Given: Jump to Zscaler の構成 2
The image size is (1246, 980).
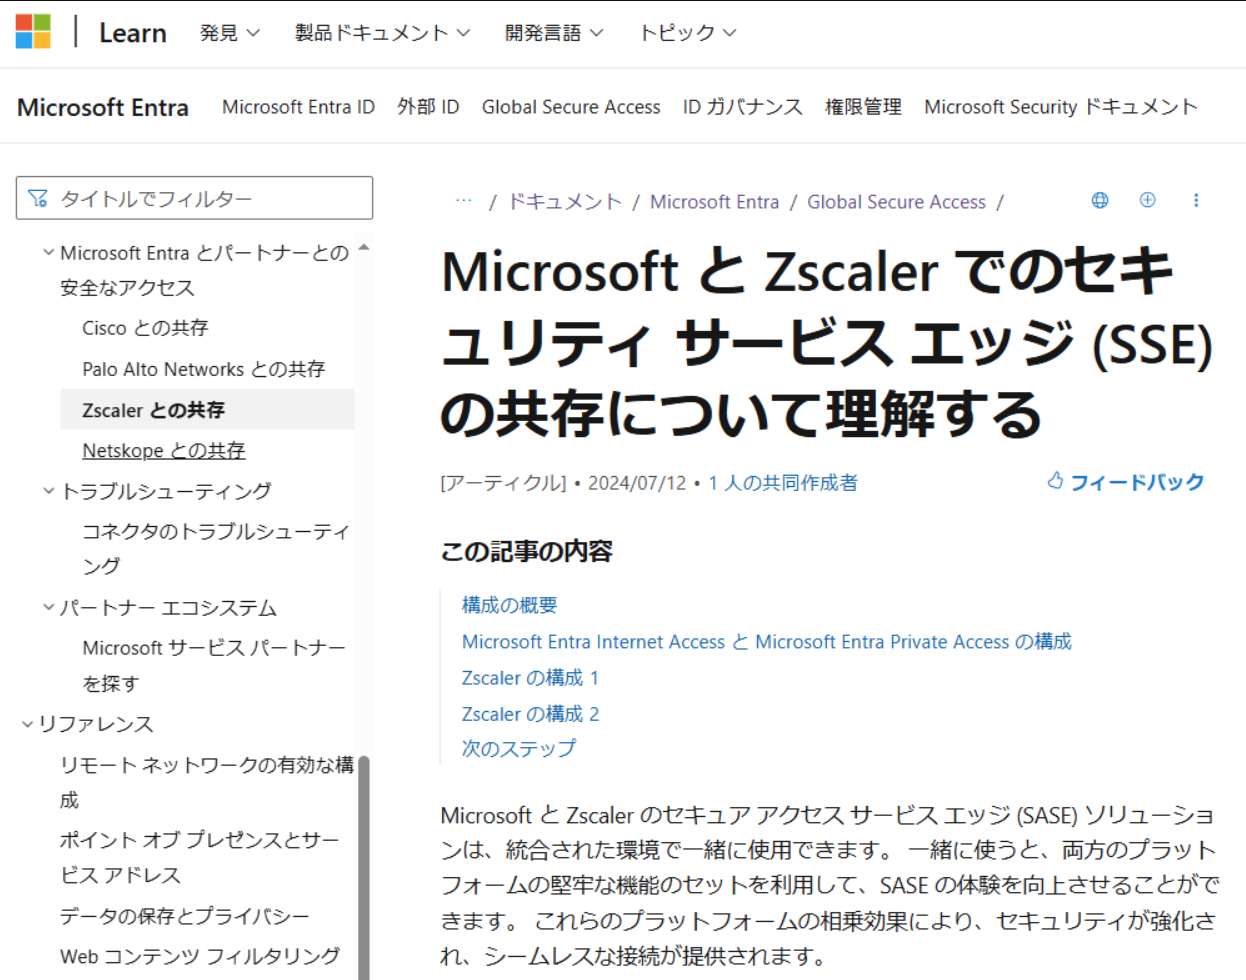Looking at the screenshot, I should (530, 713).
